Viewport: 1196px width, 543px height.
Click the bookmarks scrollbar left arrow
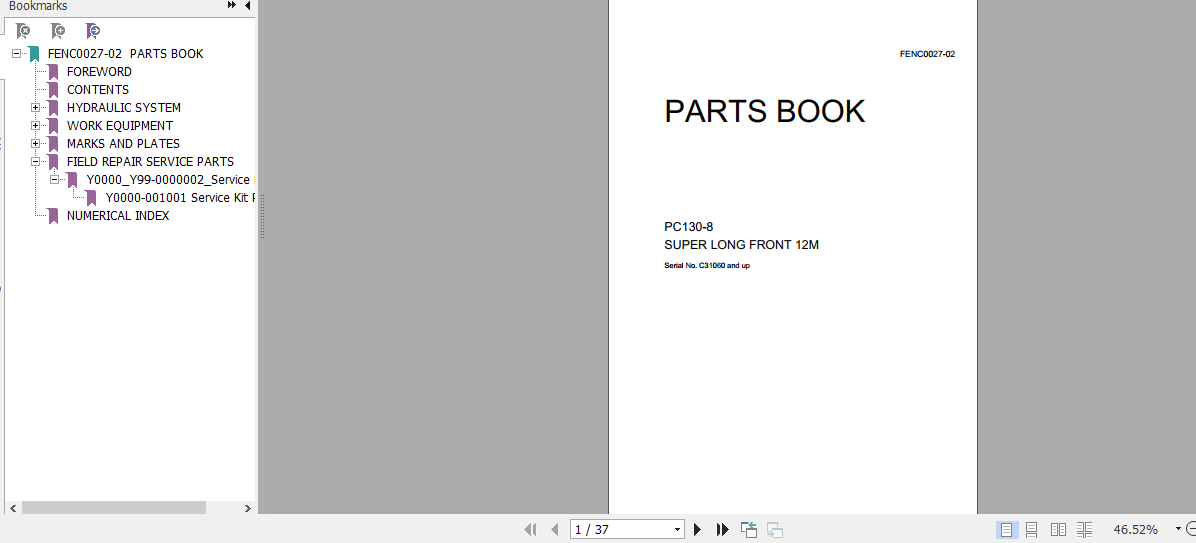click(12, 508)
